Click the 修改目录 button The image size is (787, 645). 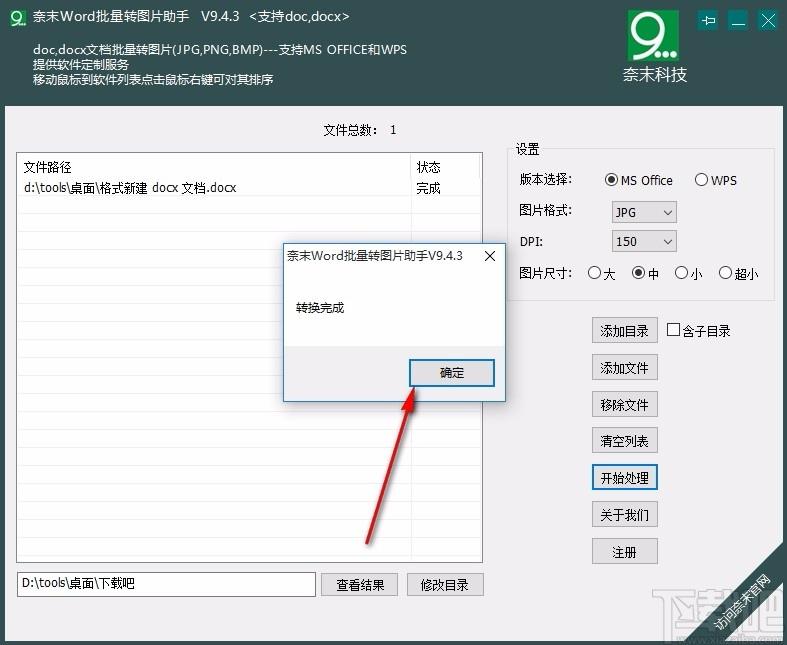tap(445, 585)
